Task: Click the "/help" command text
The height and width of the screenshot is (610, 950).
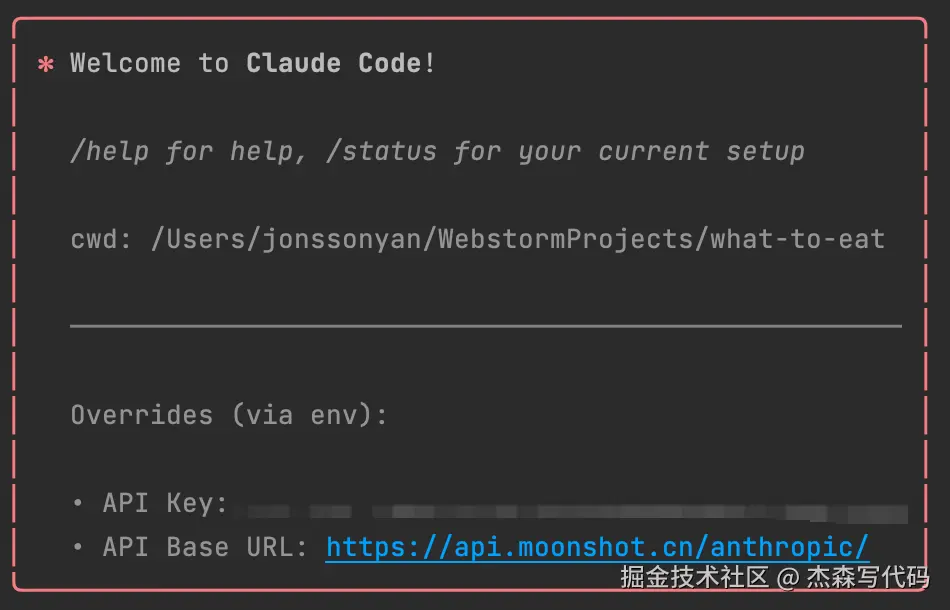Action: pyautogui.click(x=110, y=151)
